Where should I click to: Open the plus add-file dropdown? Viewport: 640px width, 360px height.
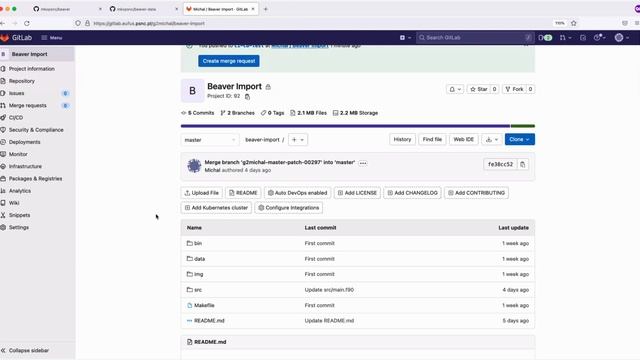click(298, 140)
